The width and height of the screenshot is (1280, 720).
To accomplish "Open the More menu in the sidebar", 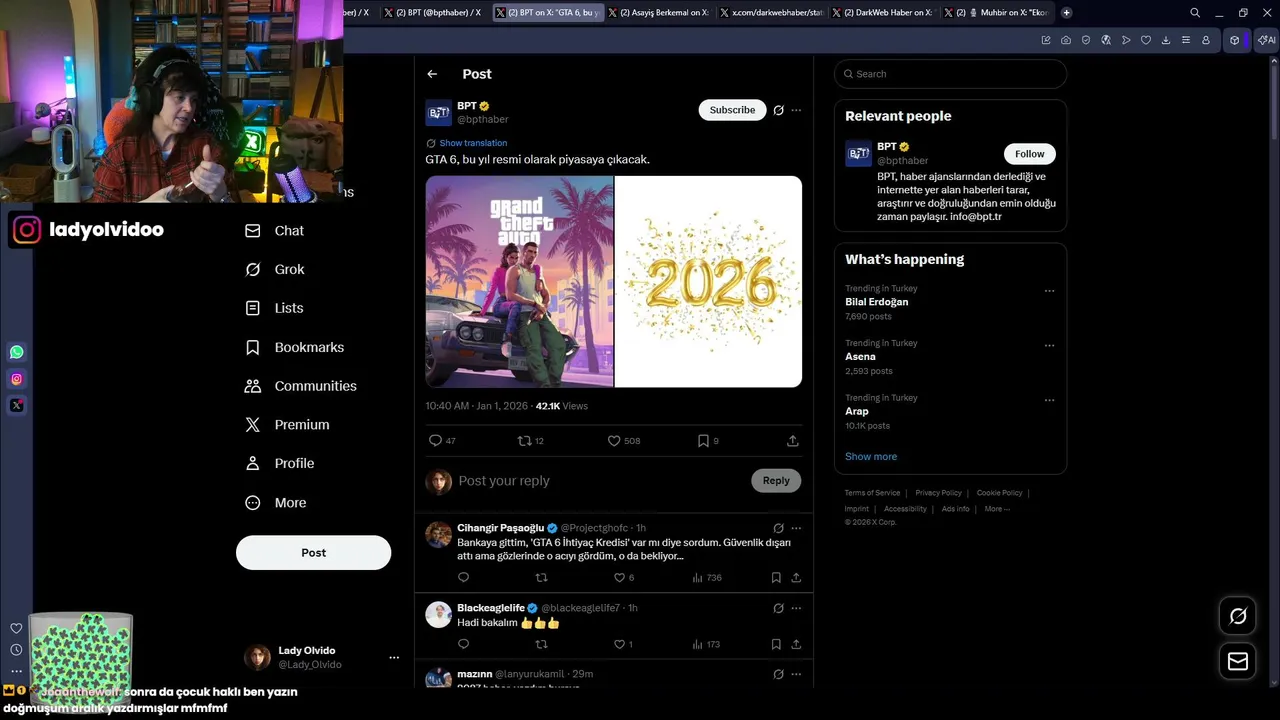I will tap(276, 503).
